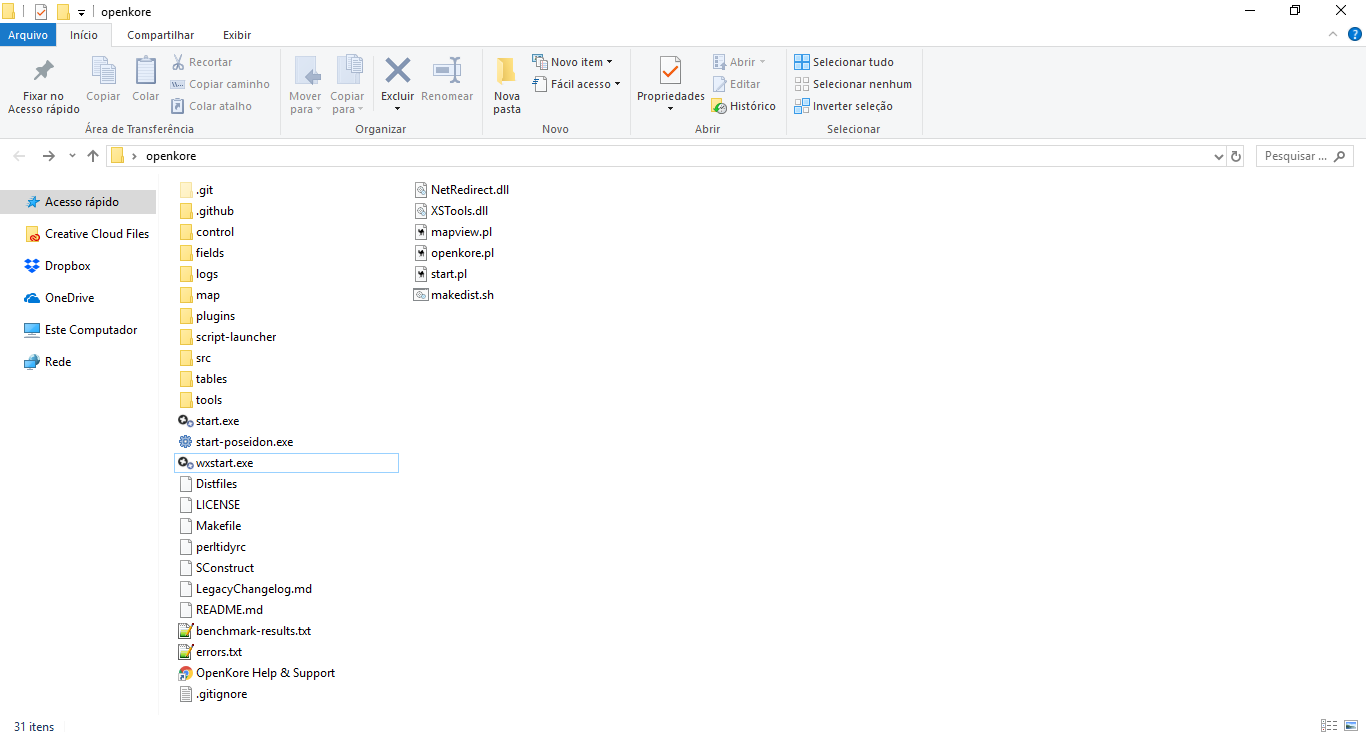The width and height of the screenshot is (1366, 738).
Task: Open the Novo item dropdown
Action: click(572, 62)
